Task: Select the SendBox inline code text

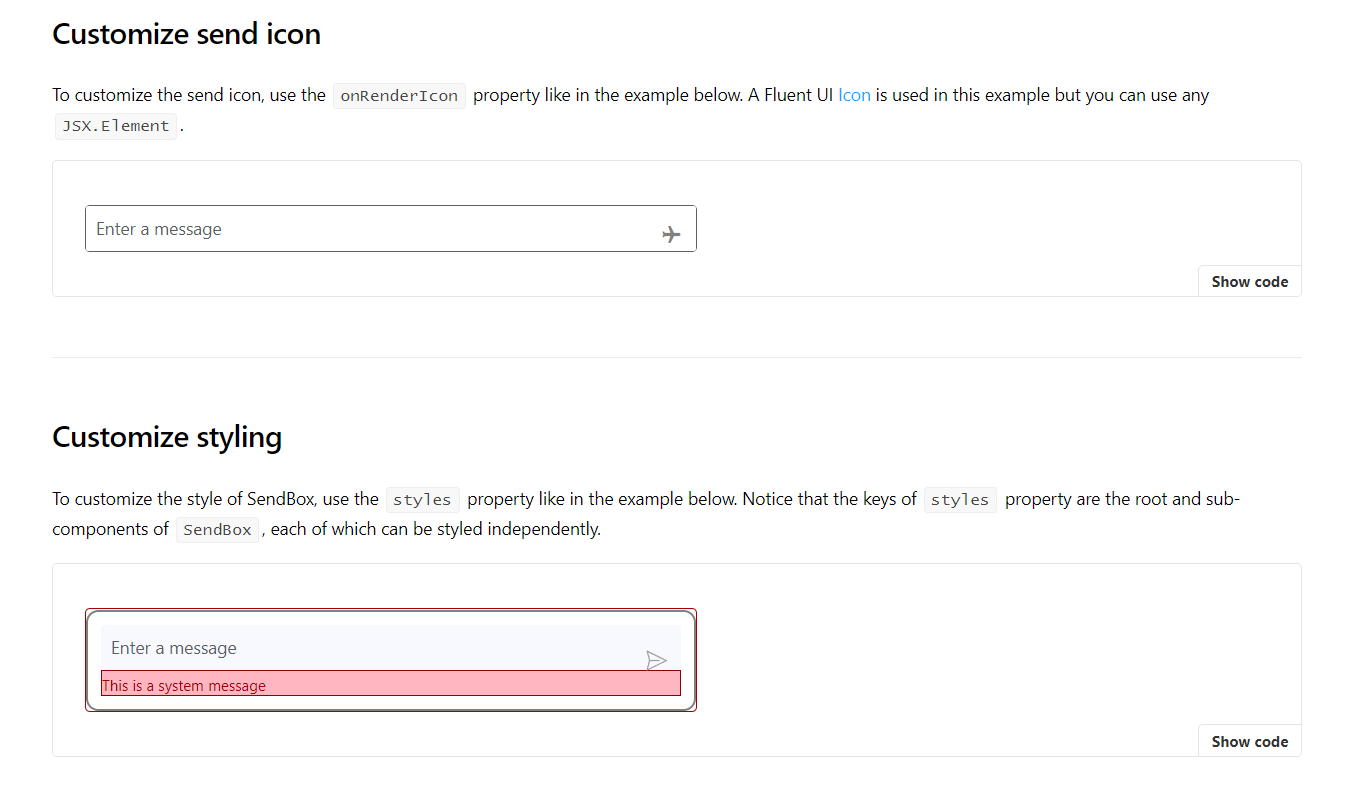Action: click(217, 529)
